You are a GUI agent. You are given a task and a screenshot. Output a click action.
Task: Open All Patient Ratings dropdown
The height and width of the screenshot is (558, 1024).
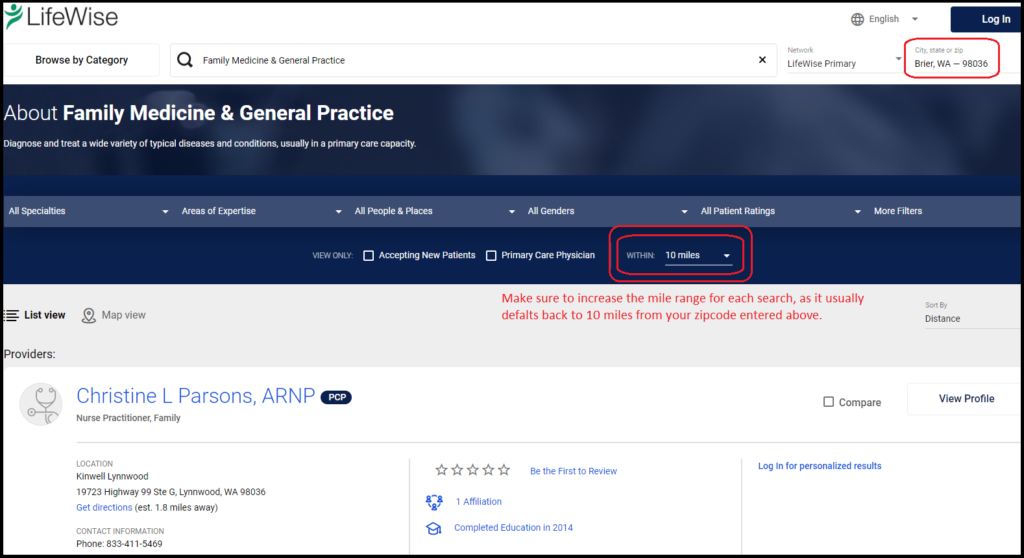tap(780, 211)
